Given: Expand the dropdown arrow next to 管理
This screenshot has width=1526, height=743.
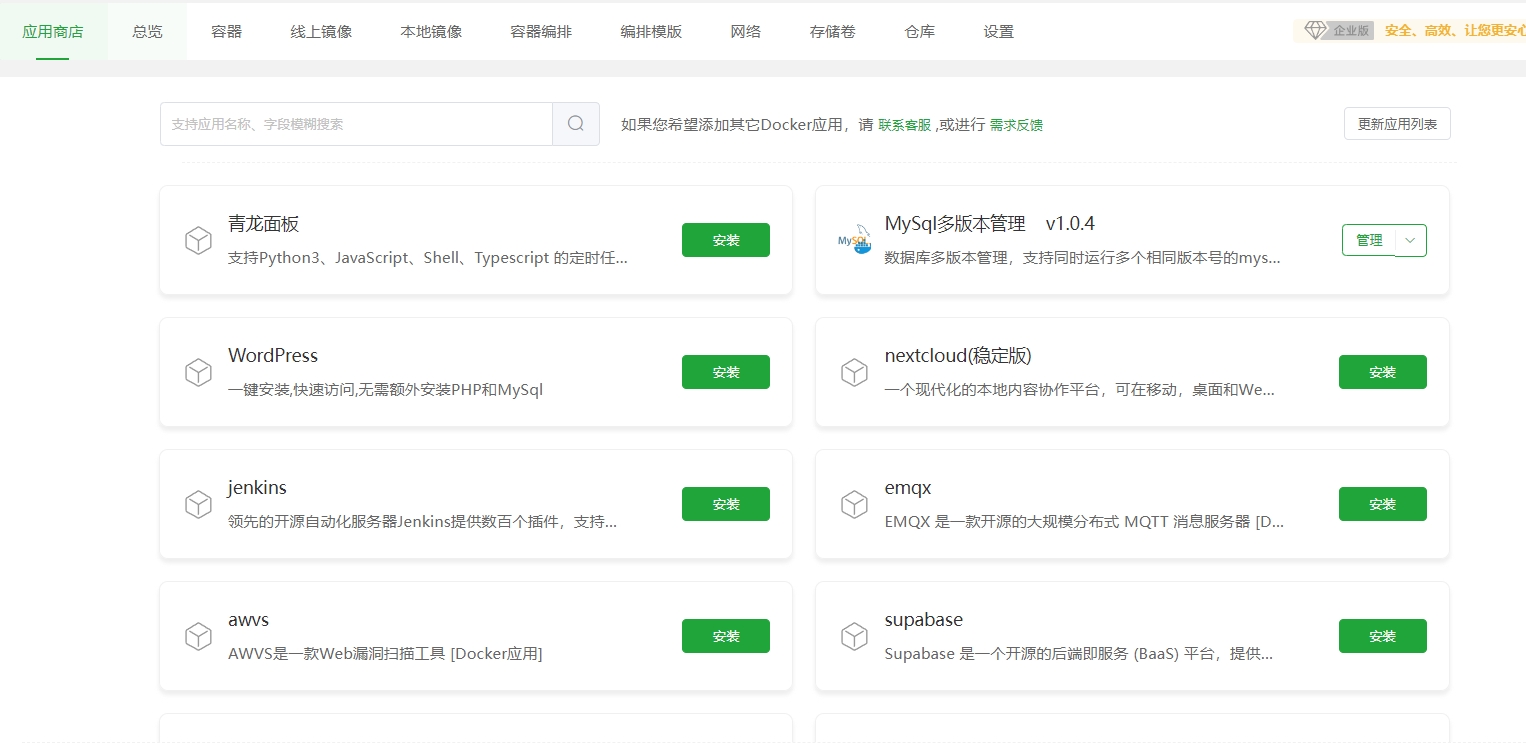Looking at the screenshot, I should point(1410,240).
